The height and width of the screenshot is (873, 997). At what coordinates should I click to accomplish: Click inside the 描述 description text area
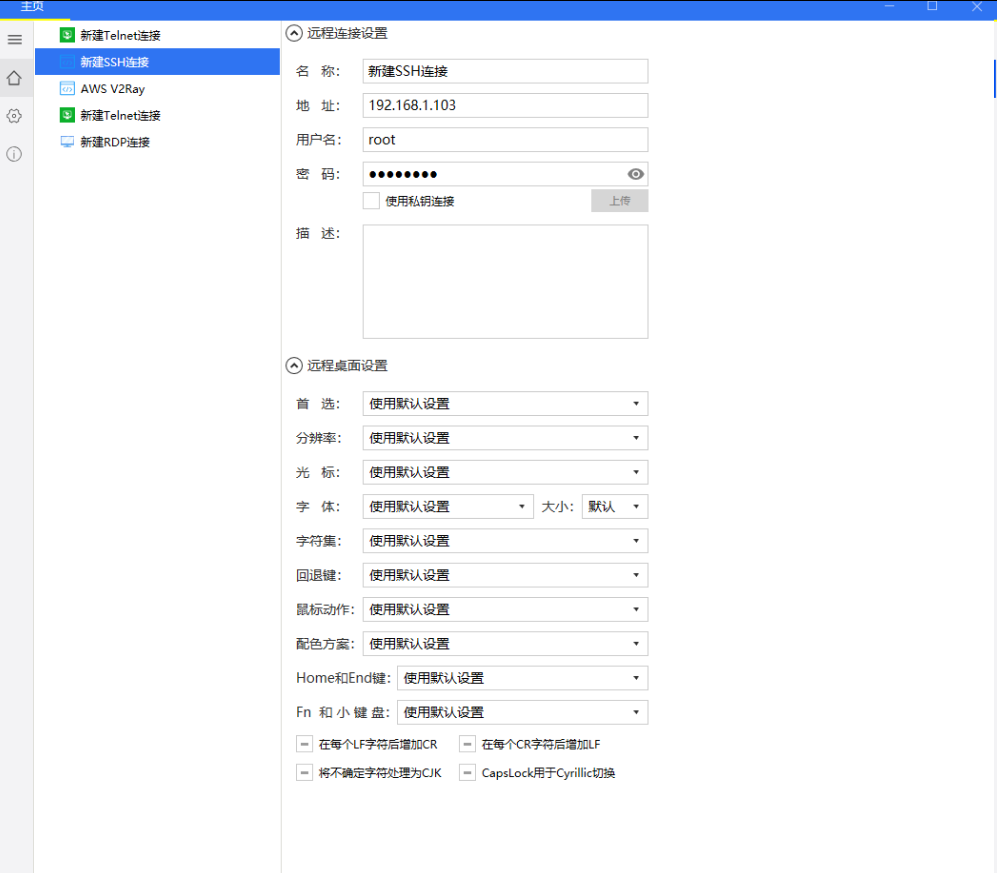pos(504,280)
